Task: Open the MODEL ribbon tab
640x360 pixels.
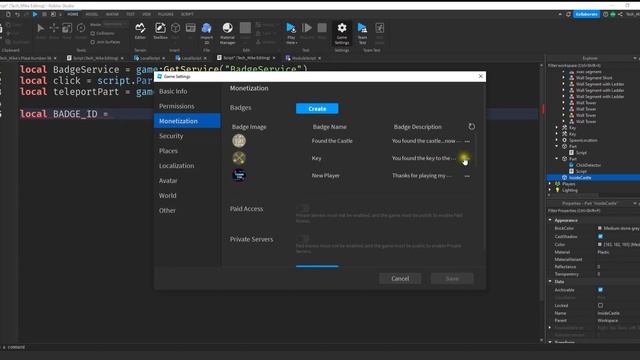Action: (x=92, y=14)
